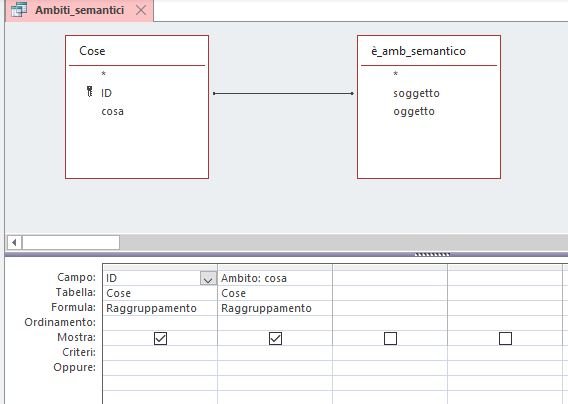Check Mostra checkbox in fourth empty column
Screen dimensions: 568x404
pos(505,338)
